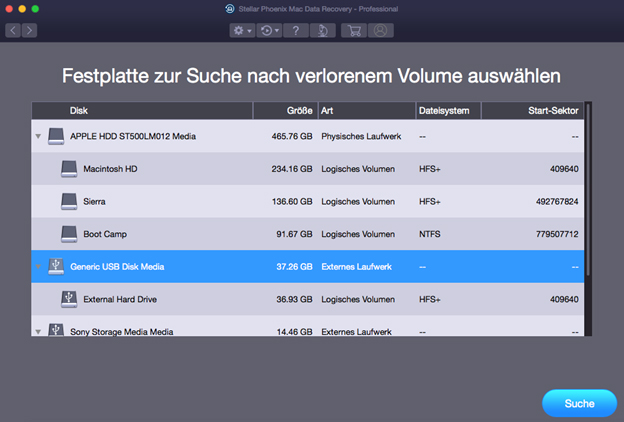Click the 14.46 GB size value
Screen dimensions: 624x422
coord(294,332)
